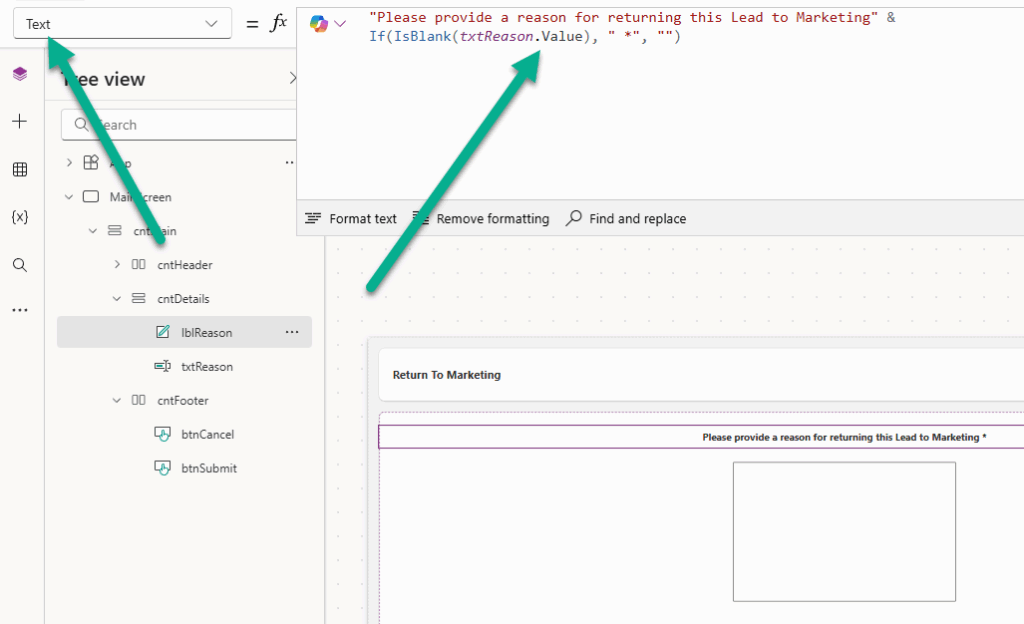This screenshot has width=1024, height=624.
Task: Click Format text button
Action: (351, 219)
